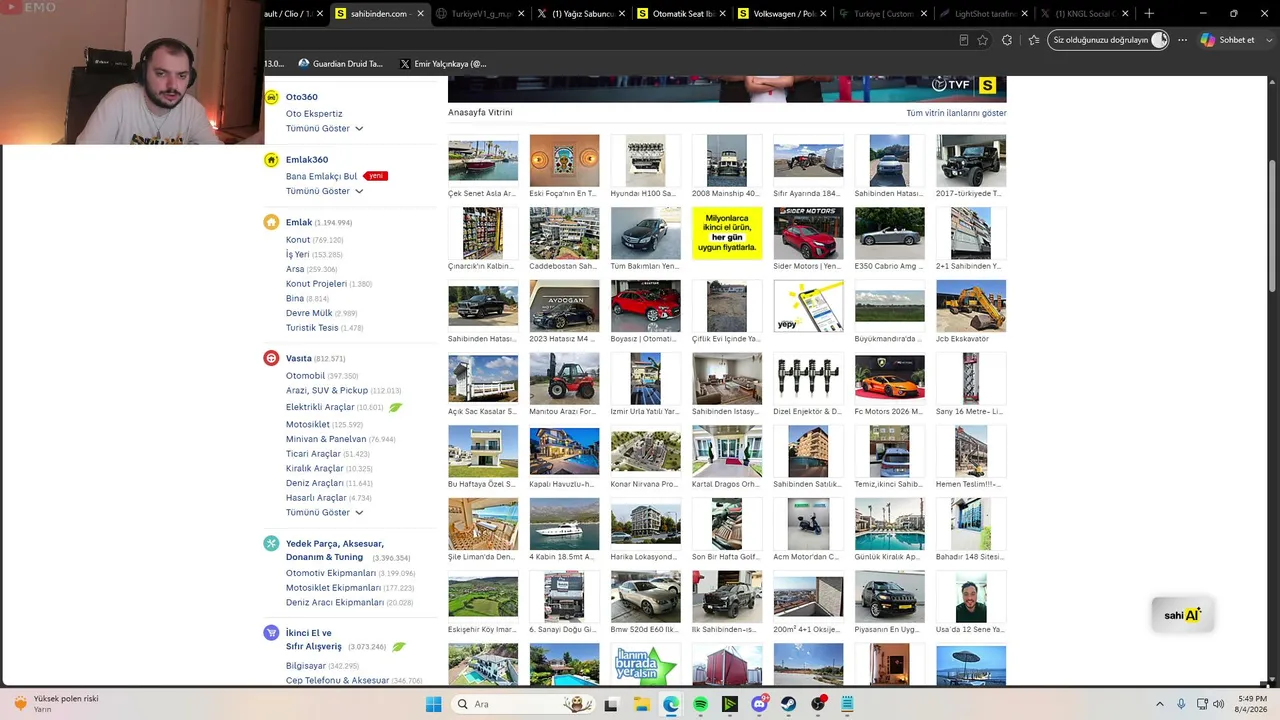Open the Emir Yalçınkaya X bookmark
Screen dimensions: 1280x720
(443, 64)
